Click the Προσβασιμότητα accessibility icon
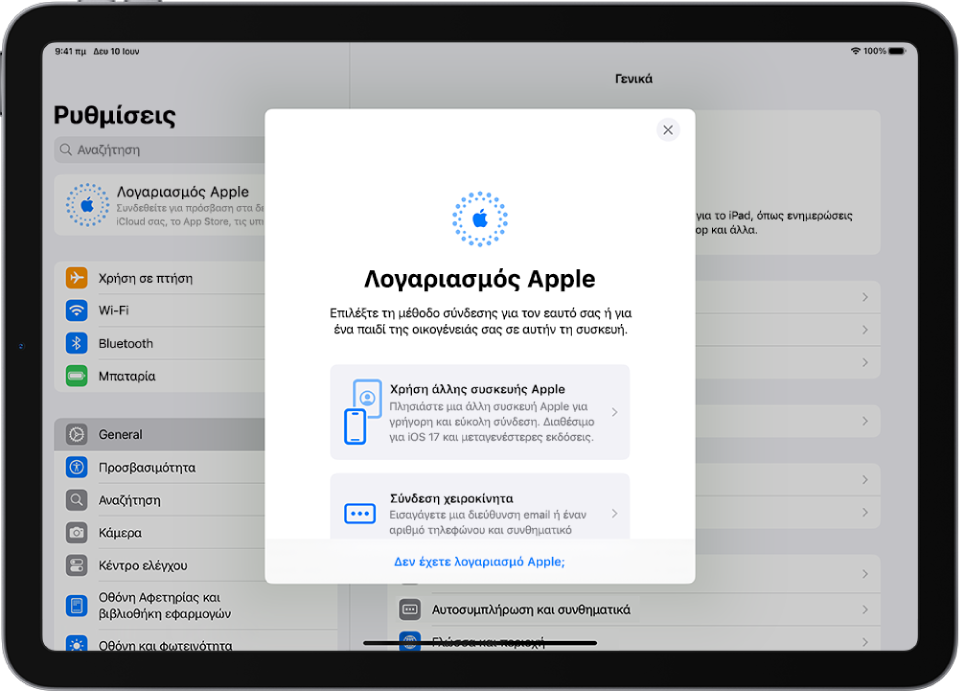The width and height of the screenshot is (960, 692). point(77,467)
